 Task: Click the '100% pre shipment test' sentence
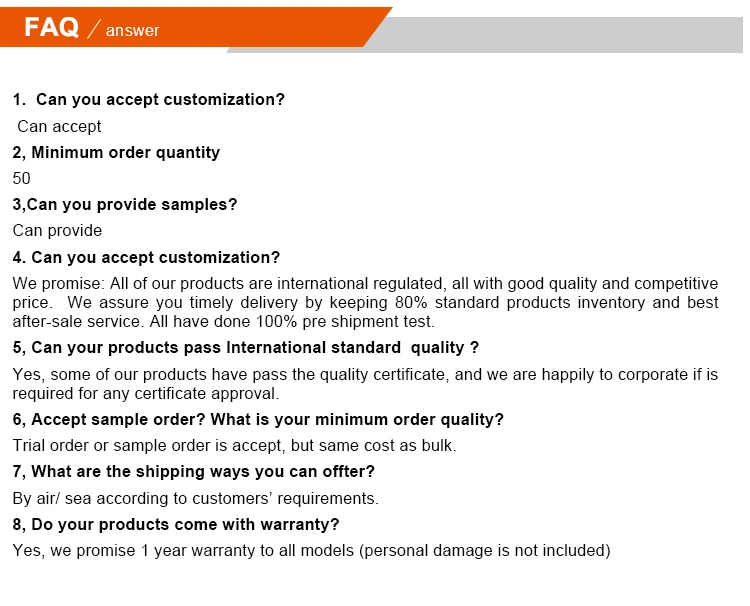click(292, 321)
